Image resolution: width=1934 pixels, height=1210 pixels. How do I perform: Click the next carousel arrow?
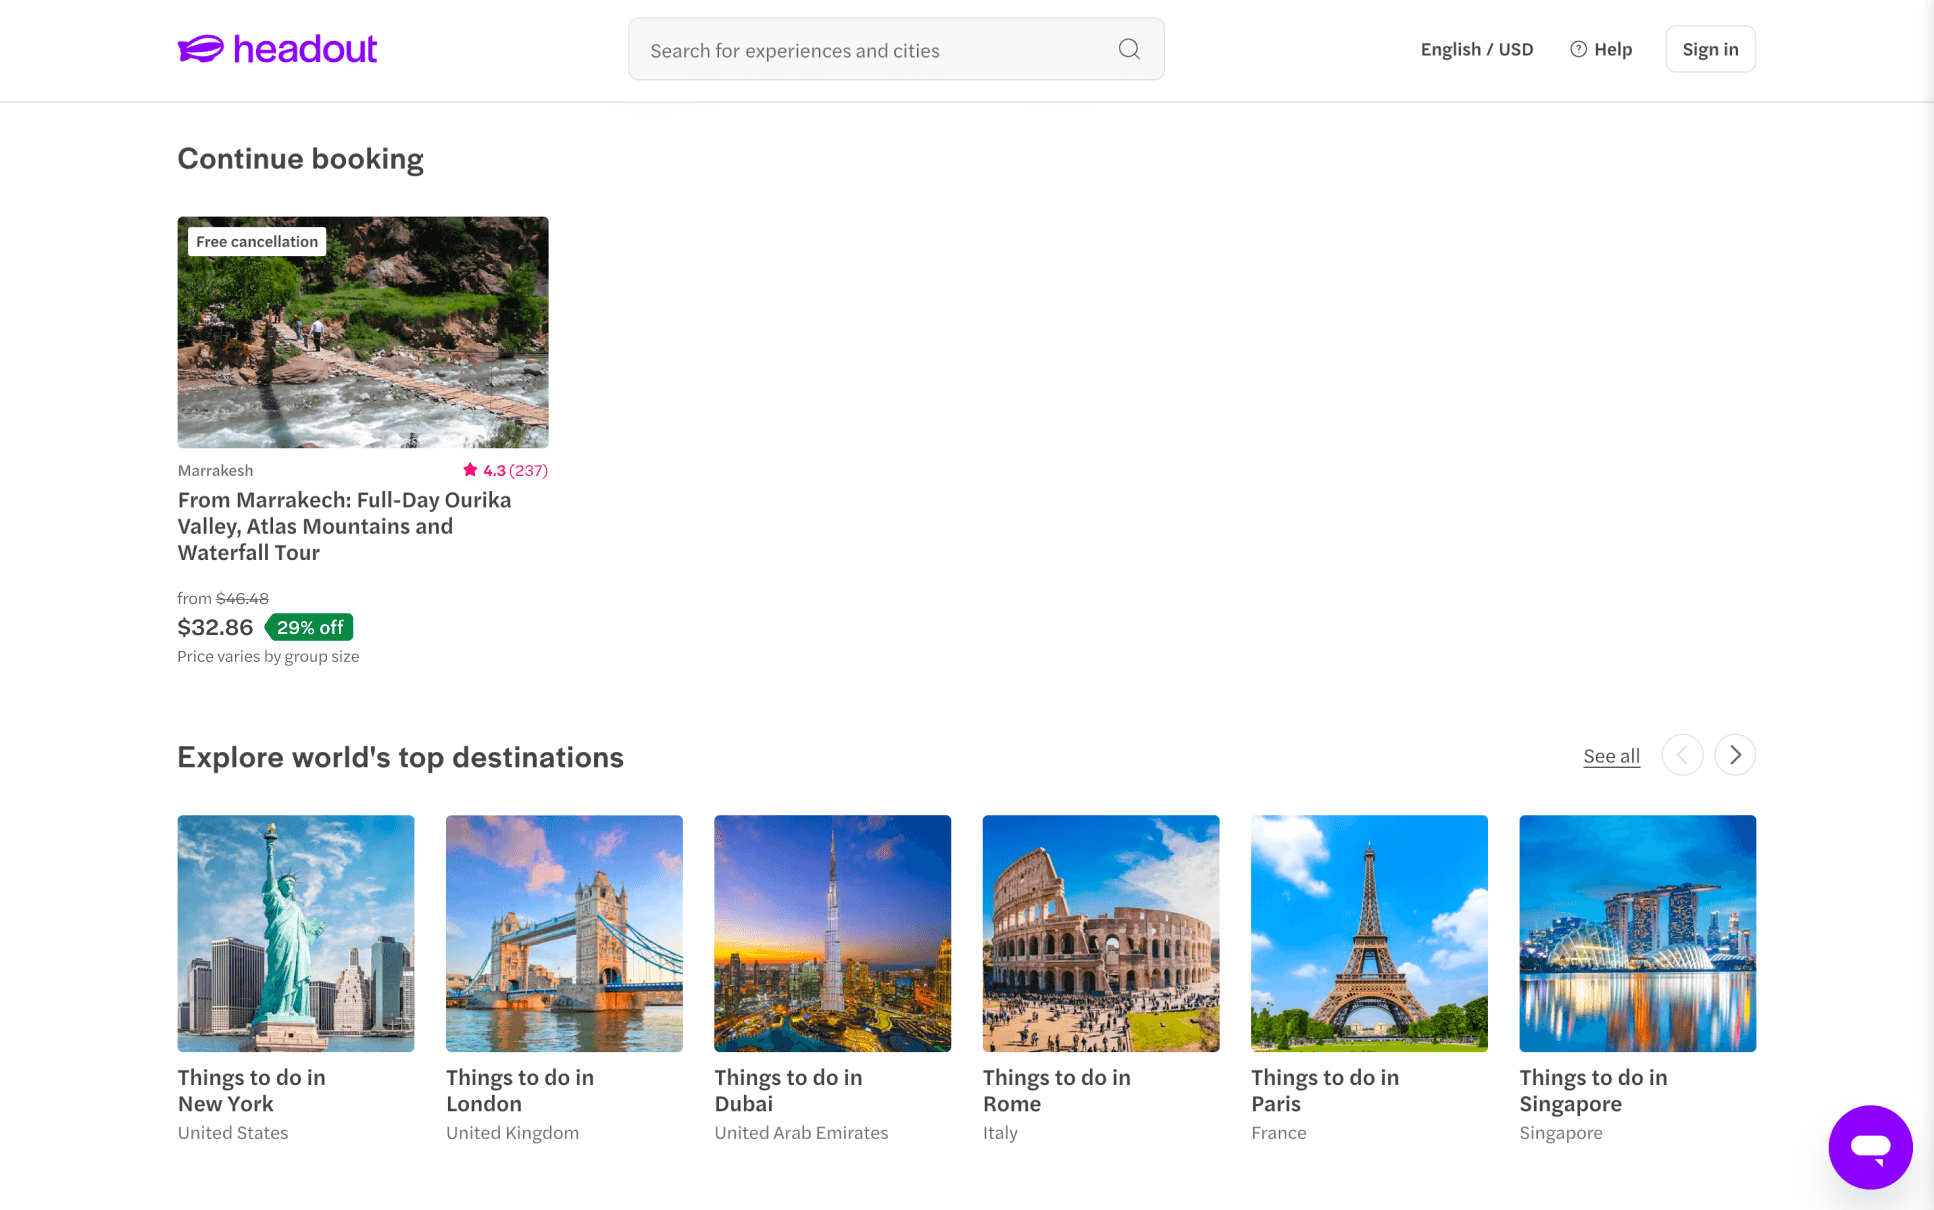coord(1735,755)
